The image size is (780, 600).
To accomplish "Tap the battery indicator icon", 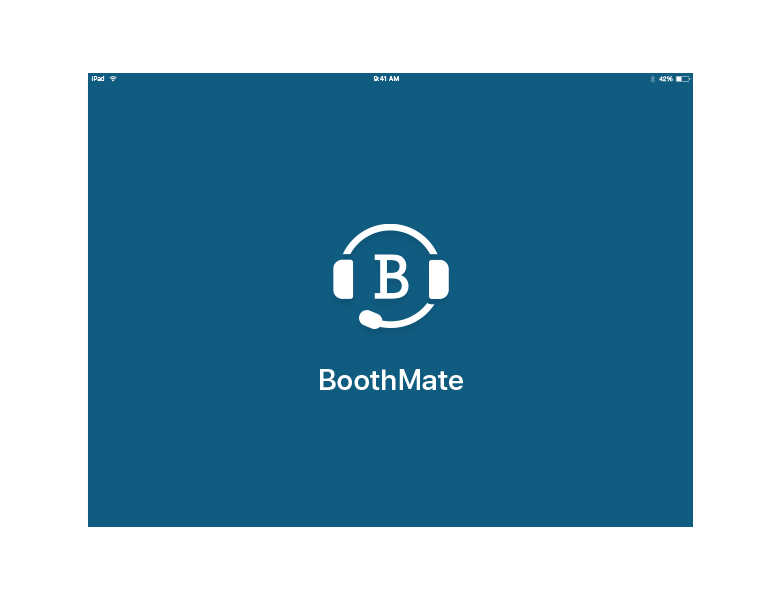I will (683, 79).
